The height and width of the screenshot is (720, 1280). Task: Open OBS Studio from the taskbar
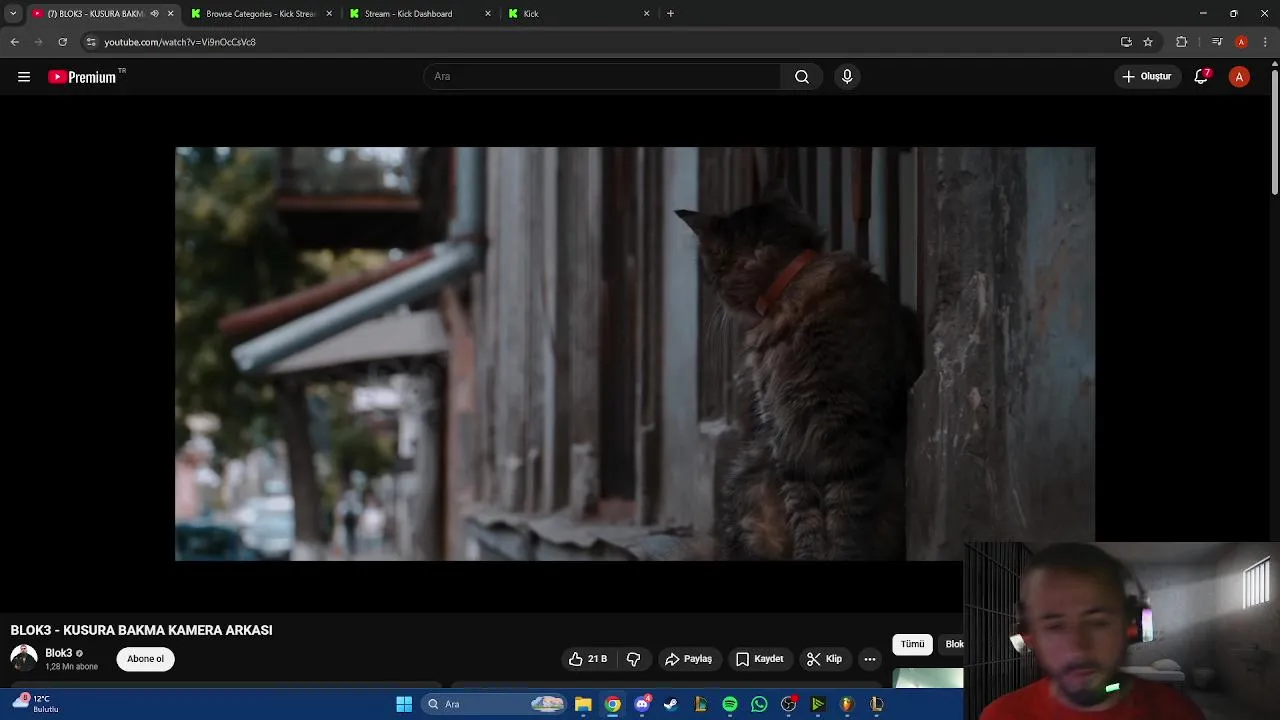789,704
